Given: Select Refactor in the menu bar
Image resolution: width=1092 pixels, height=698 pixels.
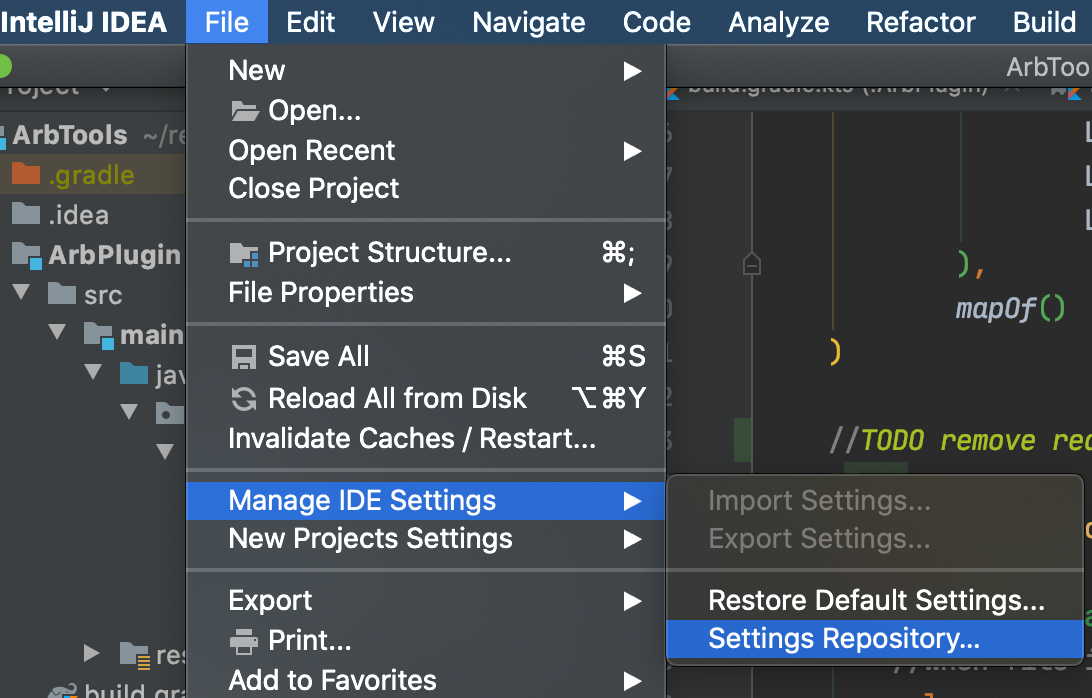Looking at the screenshot, I should [x=919, y=21].
